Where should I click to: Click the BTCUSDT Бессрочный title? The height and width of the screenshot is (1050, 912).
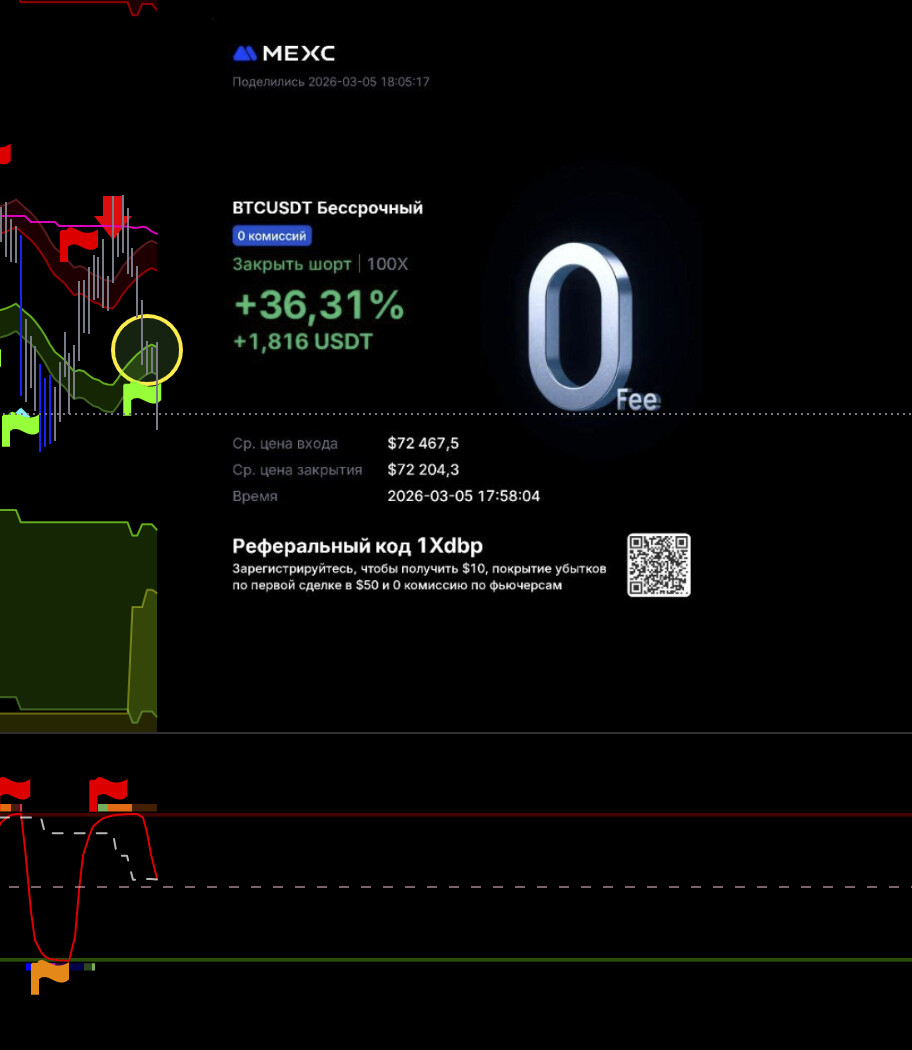tap(327, 208)
